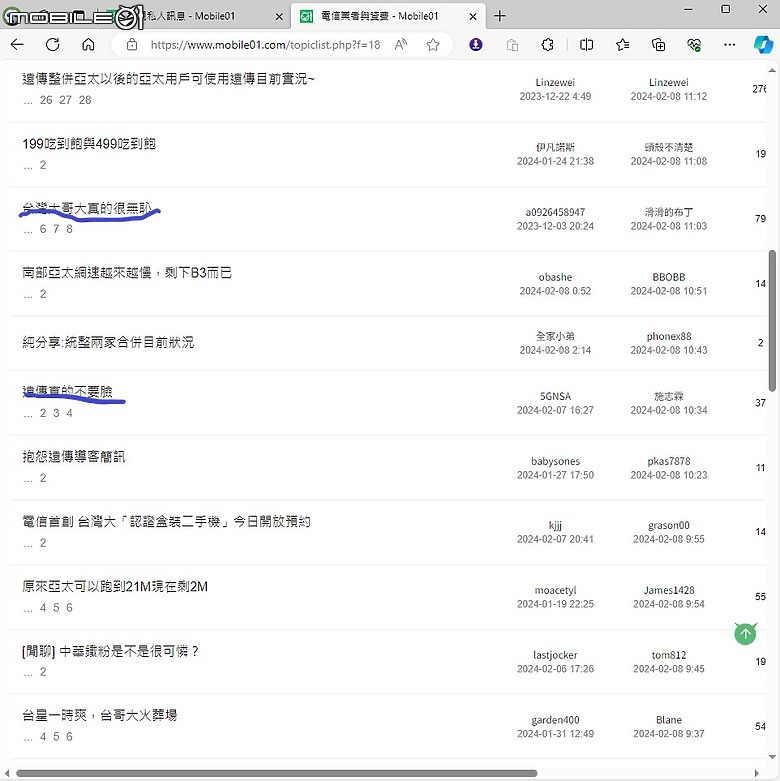780x781 pixels.
Task: Open thread 電信首創 台灣大「認證盒裝二手機」今日開放預約
Action: (166, 521)
